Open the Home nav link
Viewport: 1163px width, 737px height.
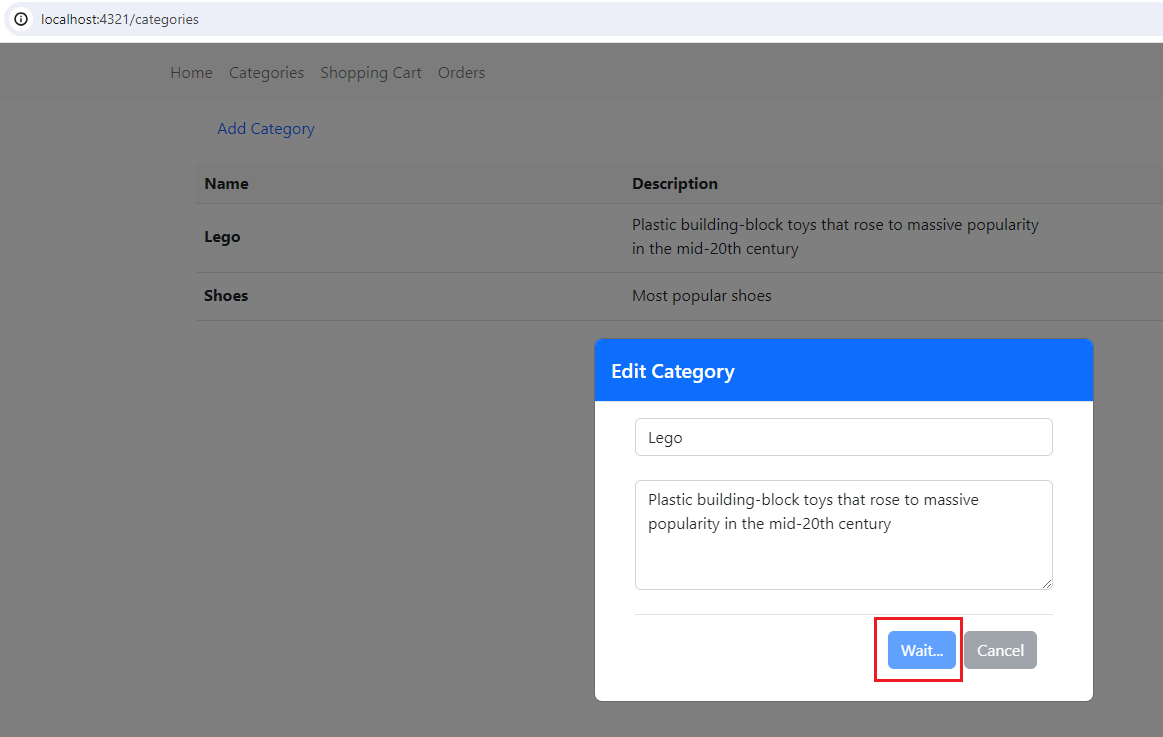[191, 73]
